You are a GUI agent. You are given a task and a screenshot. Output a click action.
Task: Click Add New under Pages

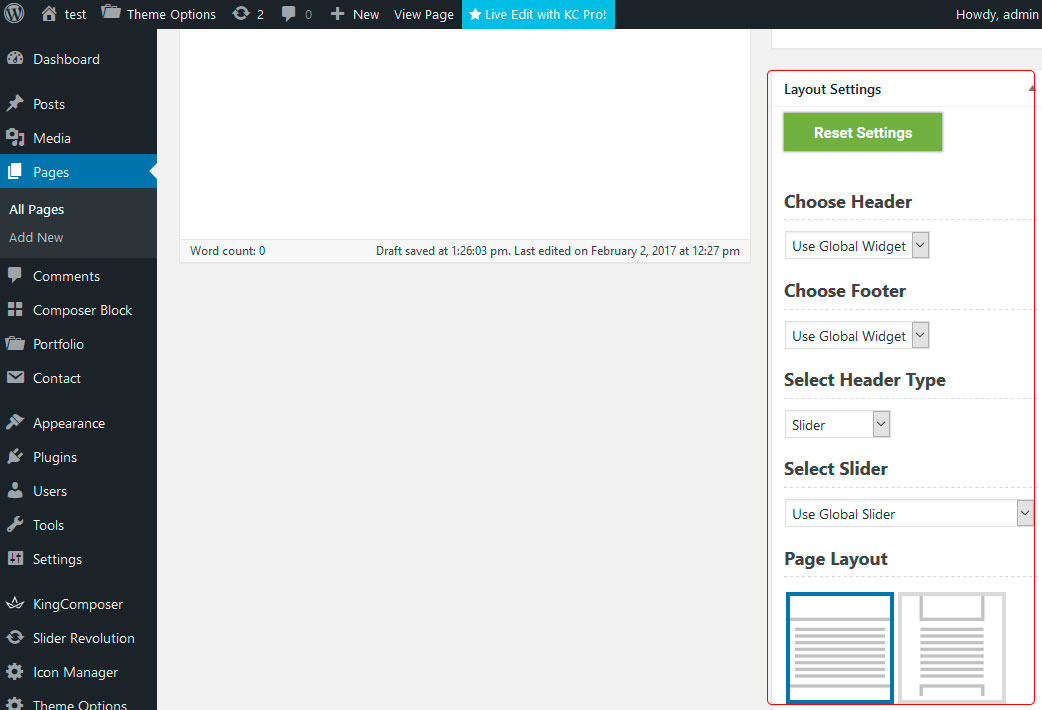click(x=36, y=237)
